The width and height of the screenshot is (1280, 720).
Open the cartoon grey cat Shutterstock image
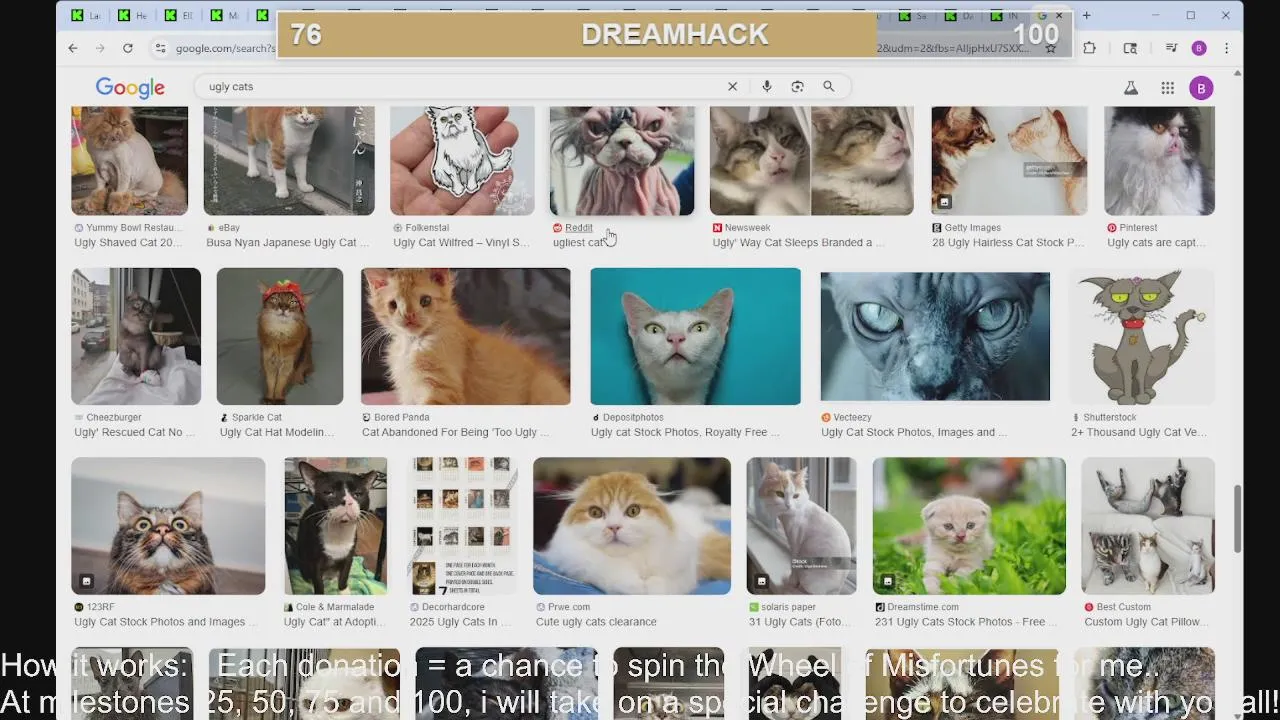pyautogui.click(x=1143, y=336)
